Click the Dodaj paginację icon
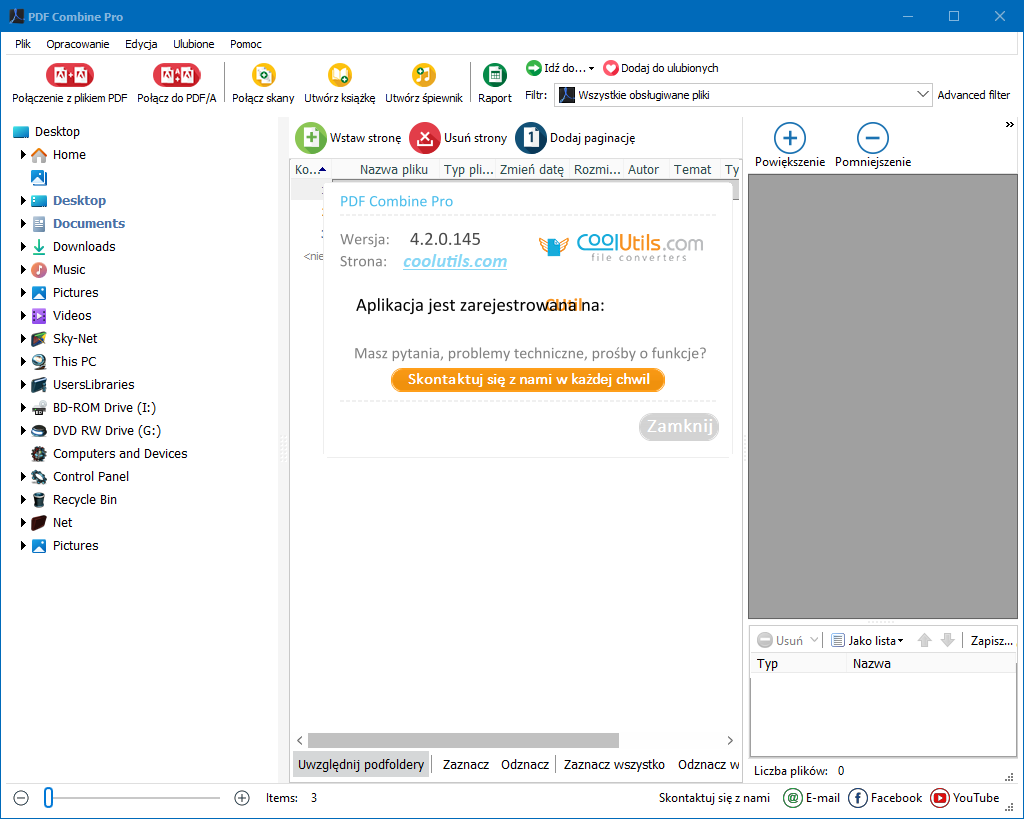1024x819 pixels. 531,138
